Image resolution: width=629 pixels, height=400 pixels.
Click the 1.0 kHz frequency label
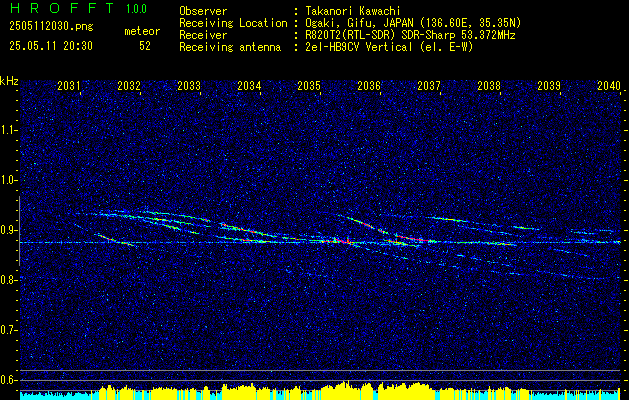[x=8, y=181]
